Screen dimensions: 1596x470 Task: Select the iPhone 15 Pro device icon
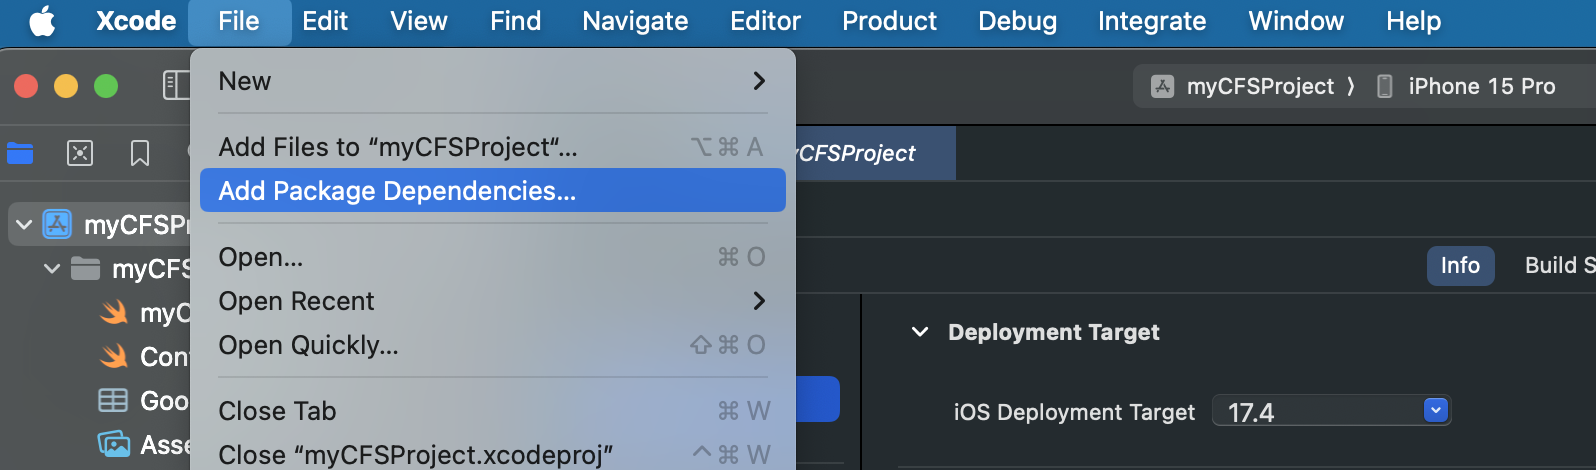coord(1384,87)
